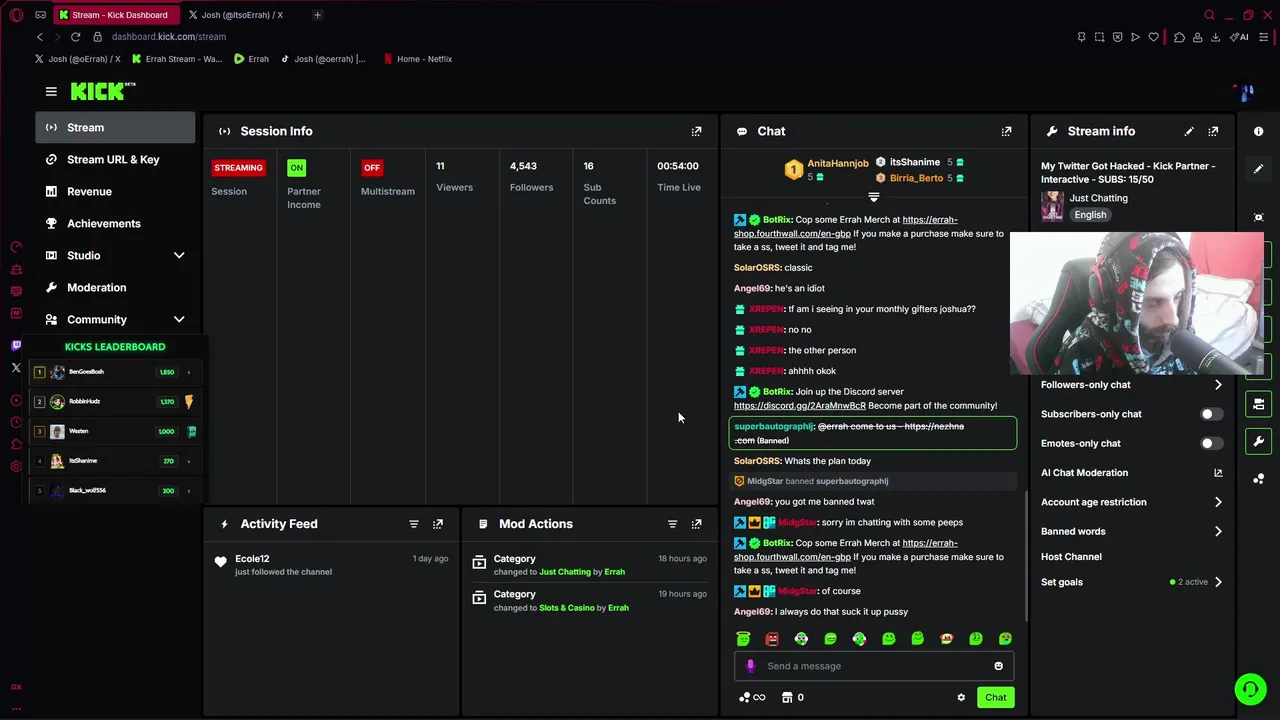Click the chat scrollbar
This screenshot has height=720, width=1280.
1027,556
